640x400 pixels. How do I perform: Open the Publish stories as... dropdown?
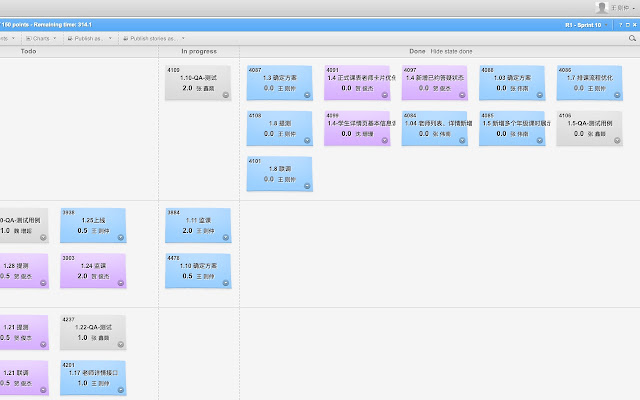click(153, 38)
